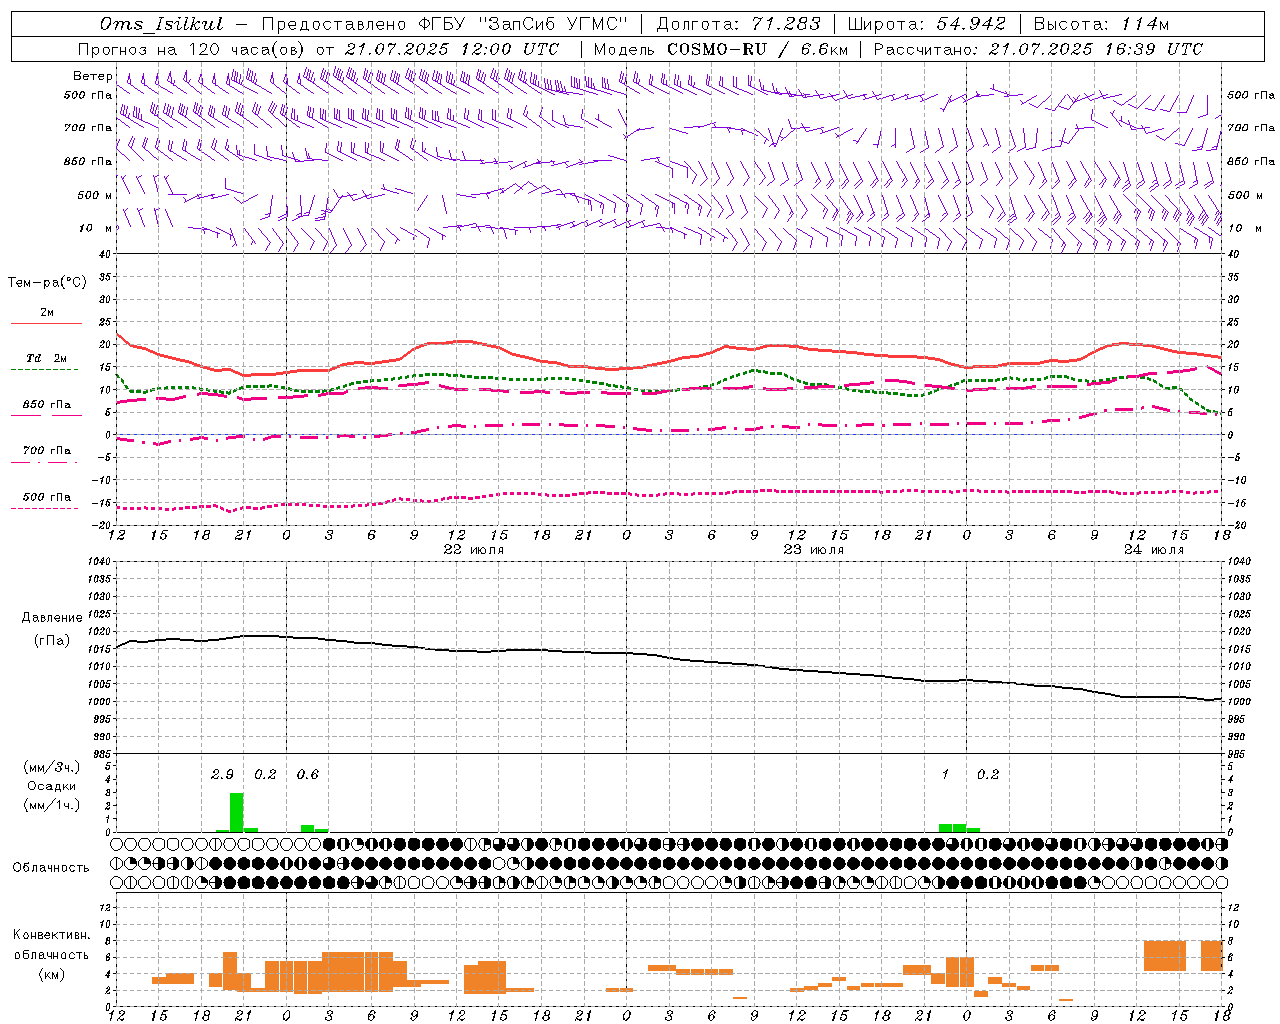Select the (км) unit label under облачность
The width and height of the screenshot is (1280, 1024).
click(x=51, y=974)
